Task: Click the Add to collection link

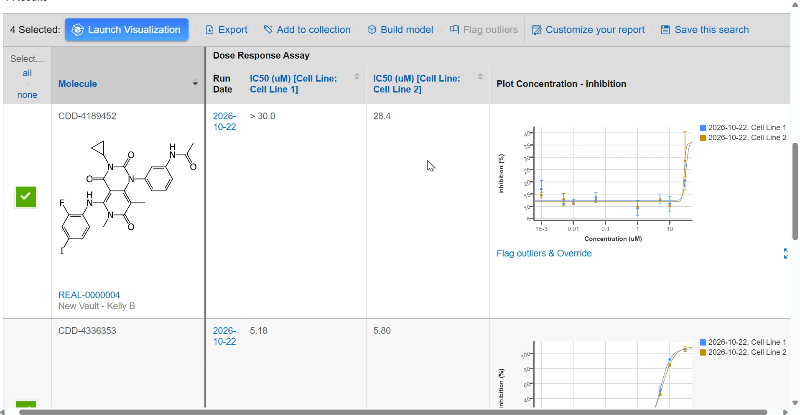Action: (313, 30)
